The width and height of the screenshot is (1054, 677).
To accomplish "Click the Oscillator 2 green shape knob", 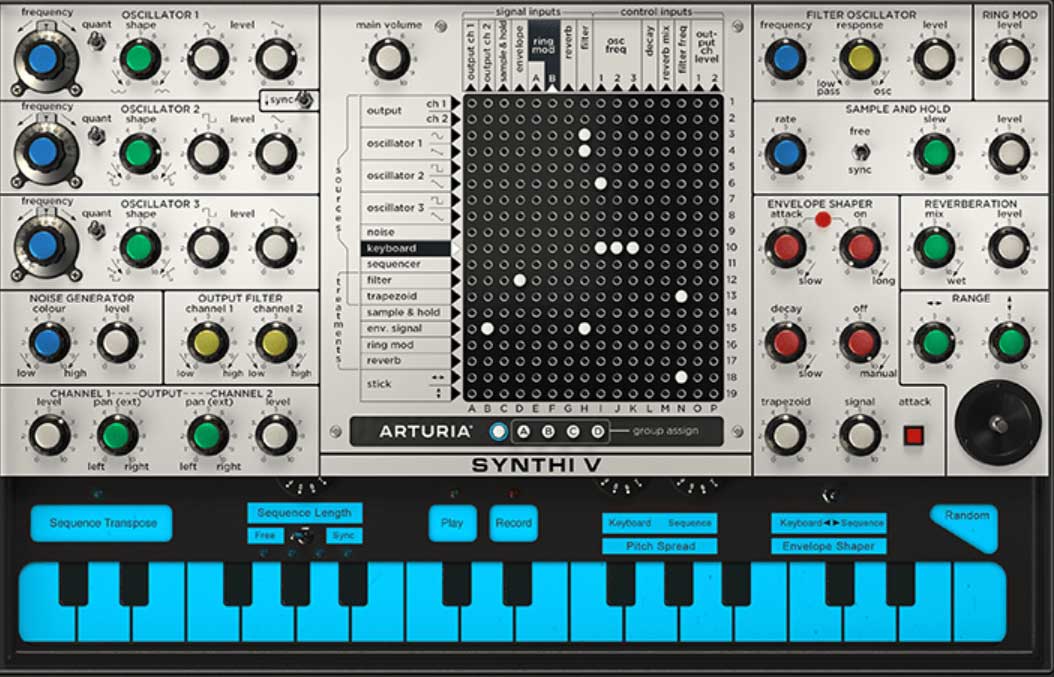I will click(x=140, y=153).
